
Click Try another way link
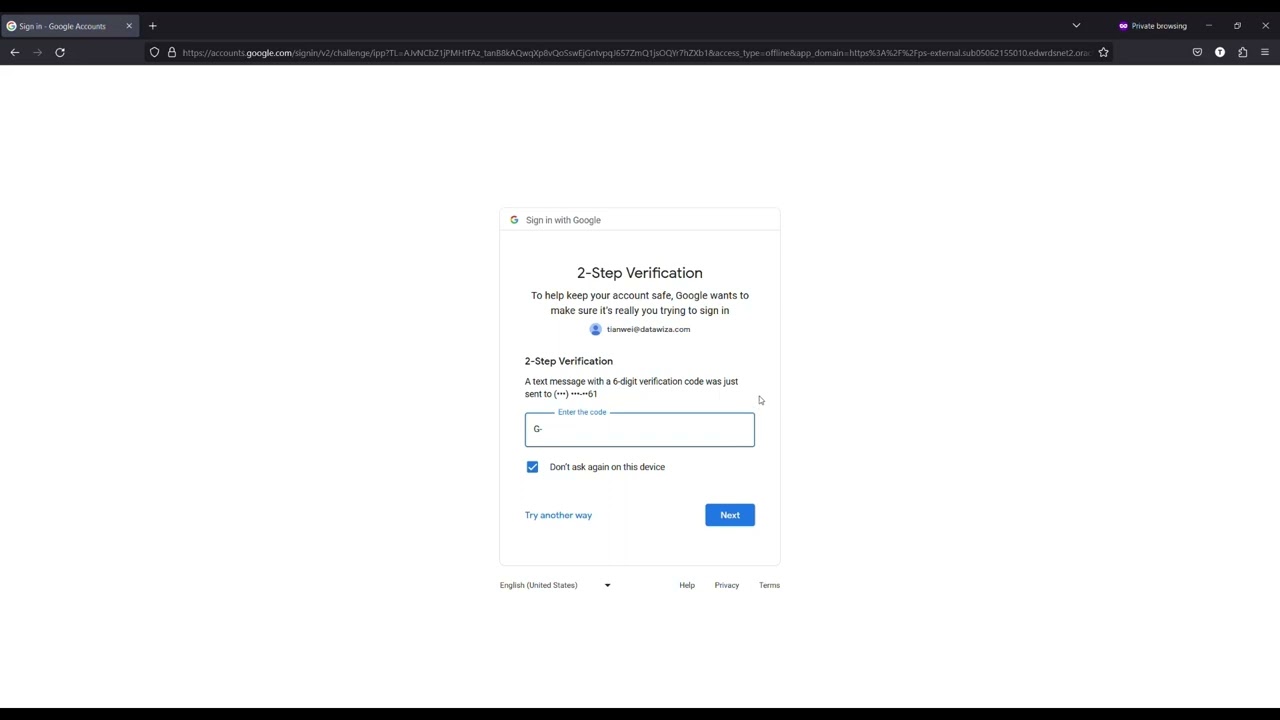(x=558, y=515)
